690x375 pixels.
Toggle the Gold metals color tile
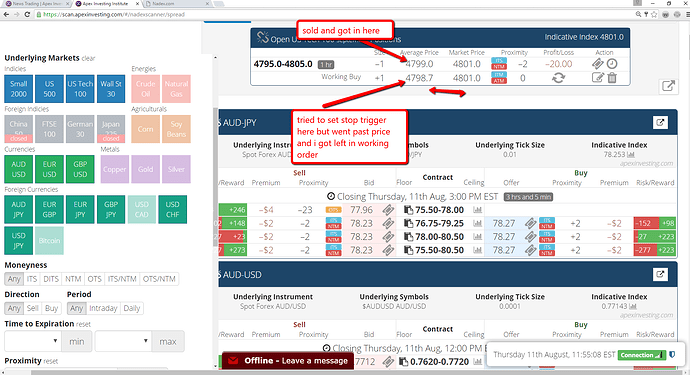click(x=146, y=169)
